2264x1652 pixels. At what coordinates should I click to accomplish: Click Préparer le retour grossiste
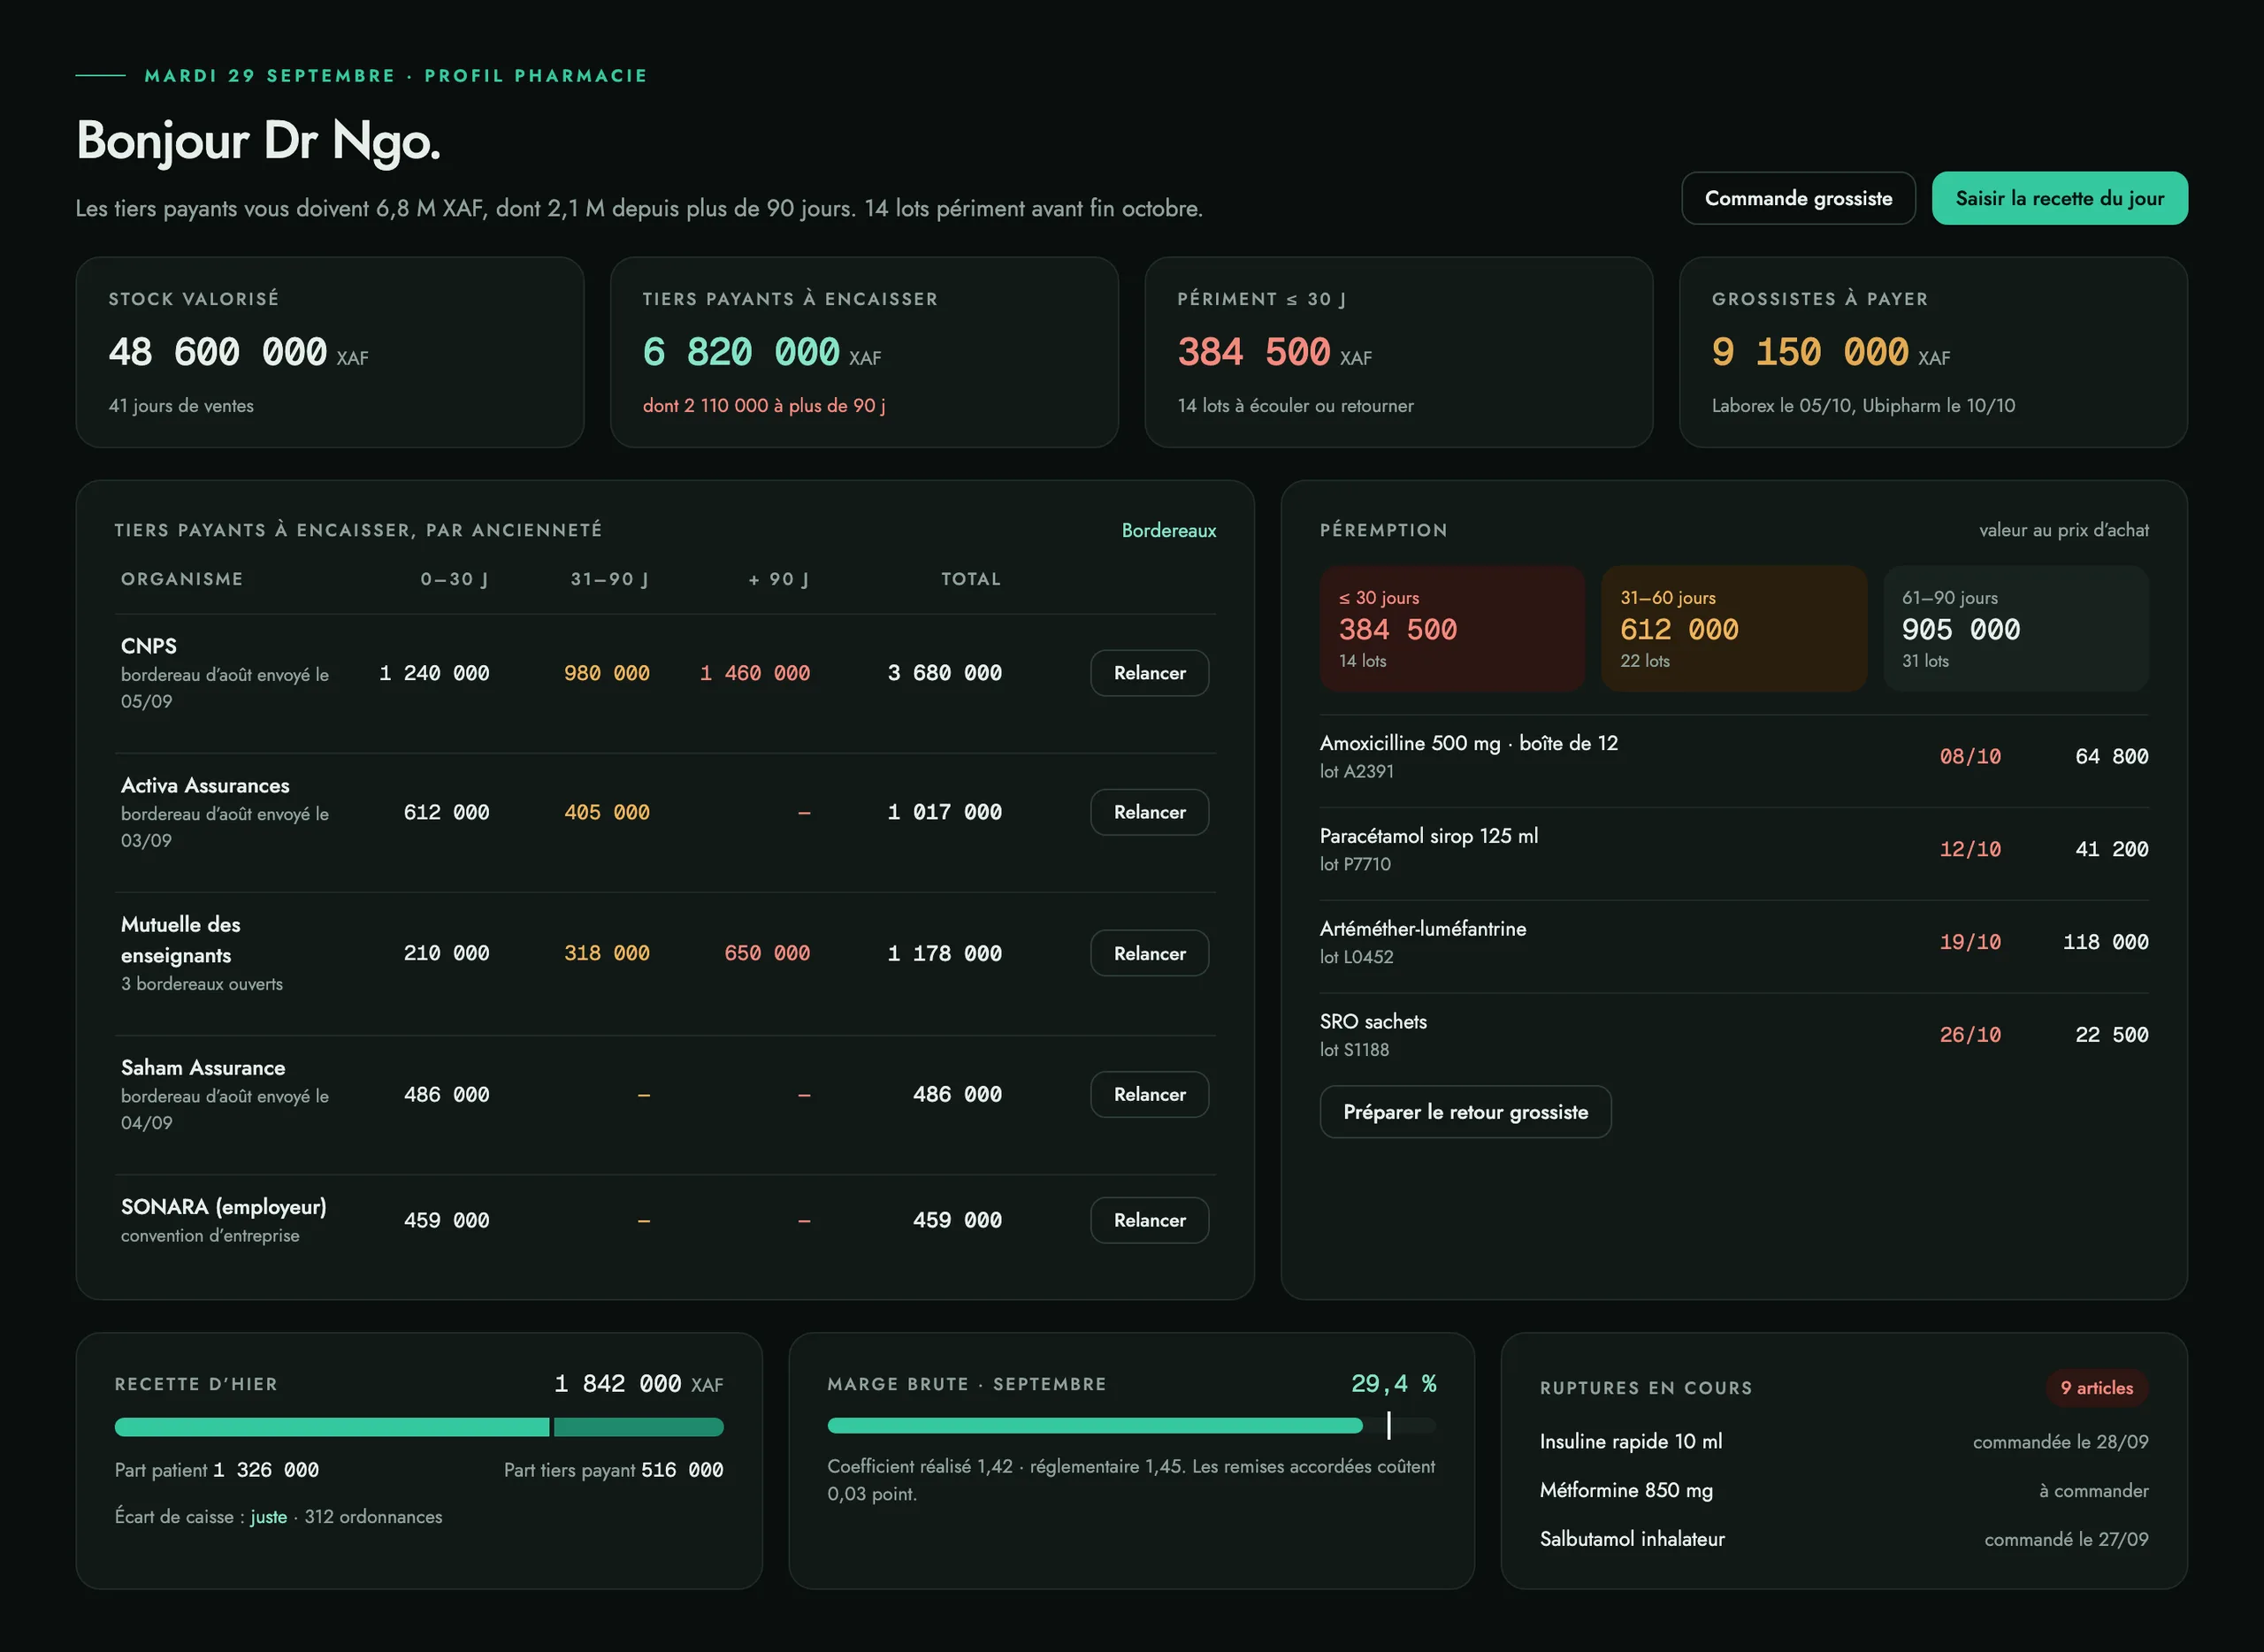pyautogui.click(x=1465, y=1112)
